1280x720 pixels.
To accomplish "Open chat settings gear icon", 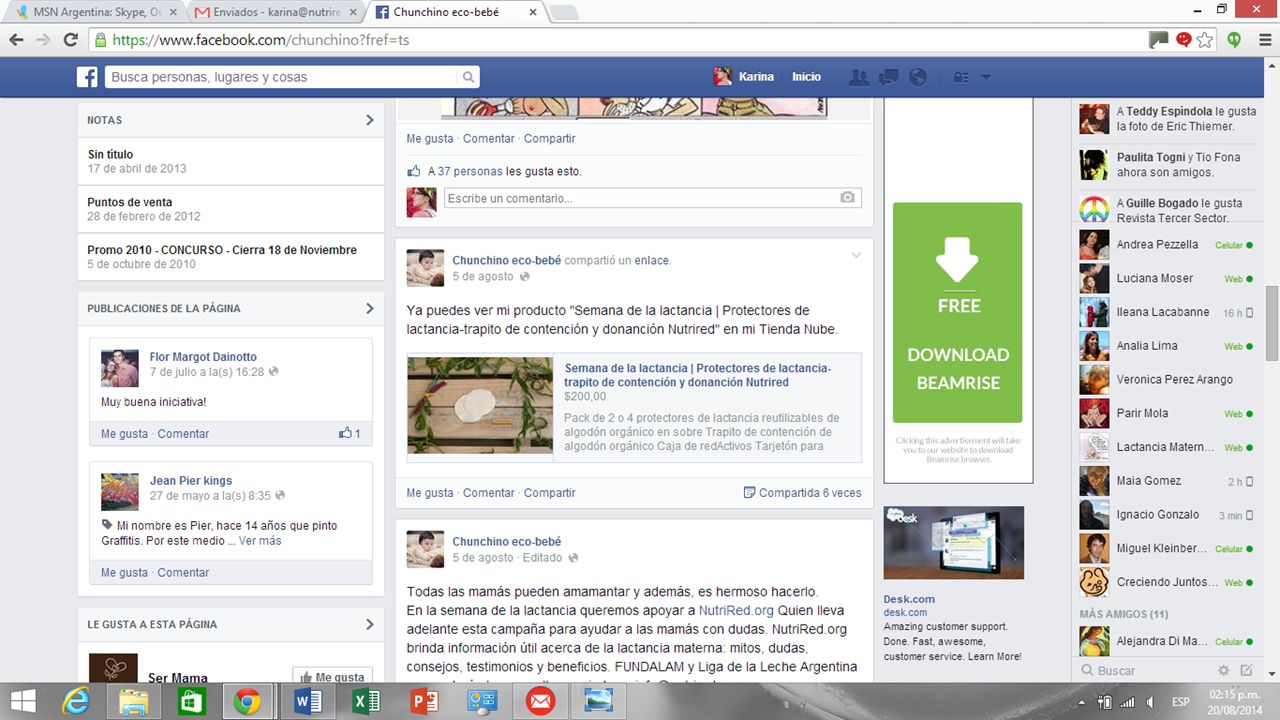I will click(1224, 670).
